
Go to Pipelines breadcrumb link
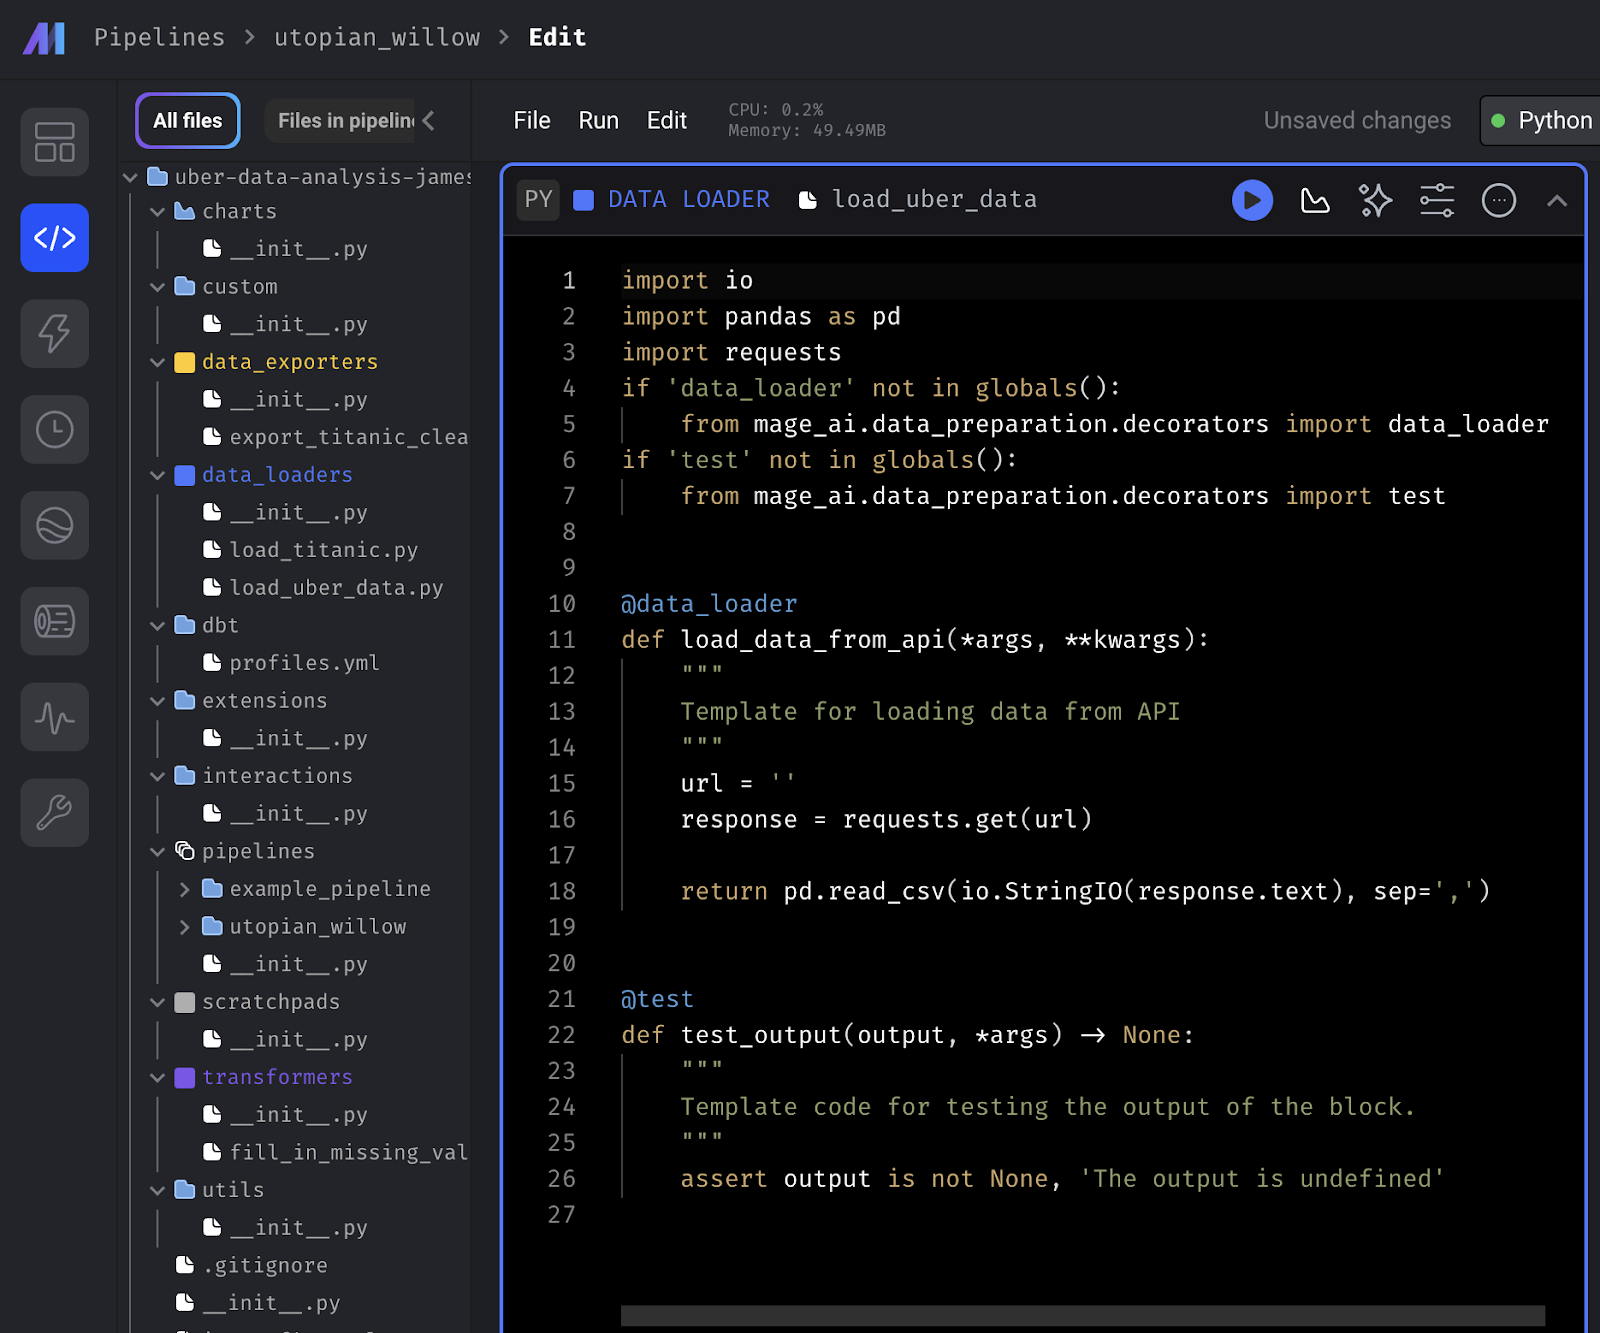159,37
